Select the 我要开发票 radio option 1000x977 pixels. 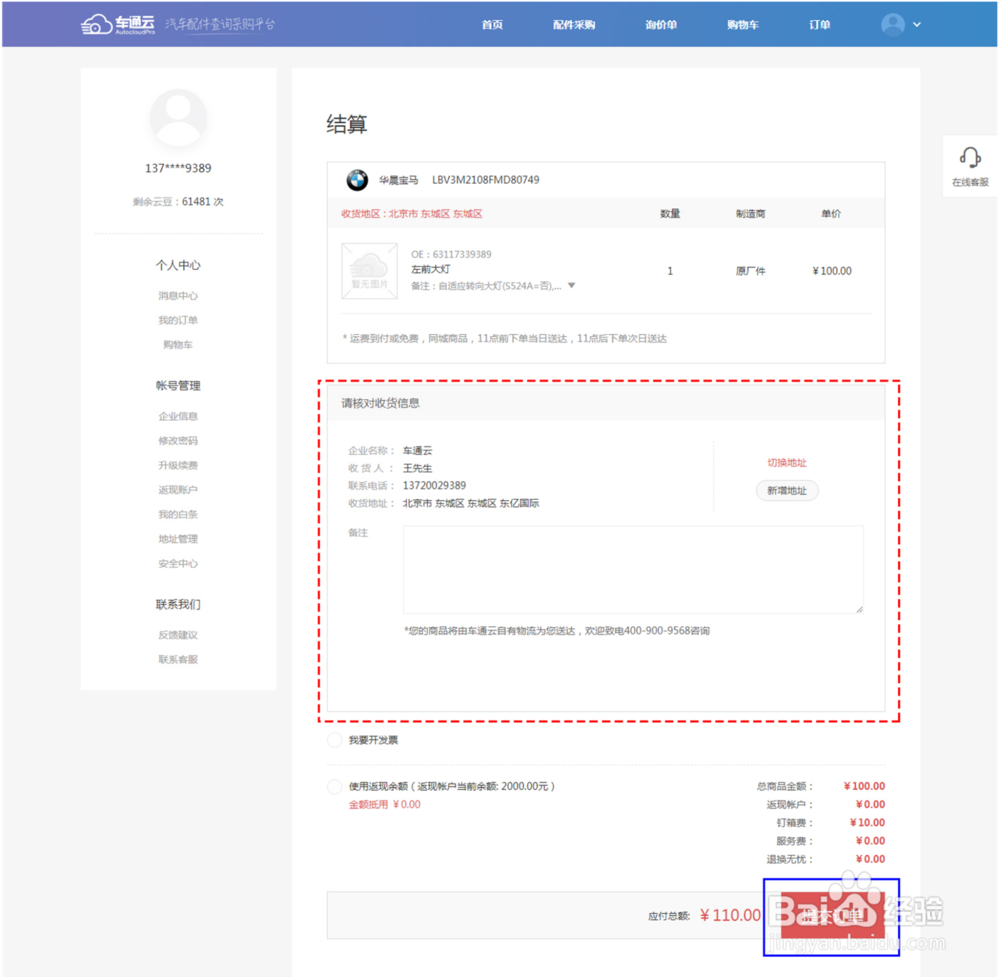tap(335, 740)
